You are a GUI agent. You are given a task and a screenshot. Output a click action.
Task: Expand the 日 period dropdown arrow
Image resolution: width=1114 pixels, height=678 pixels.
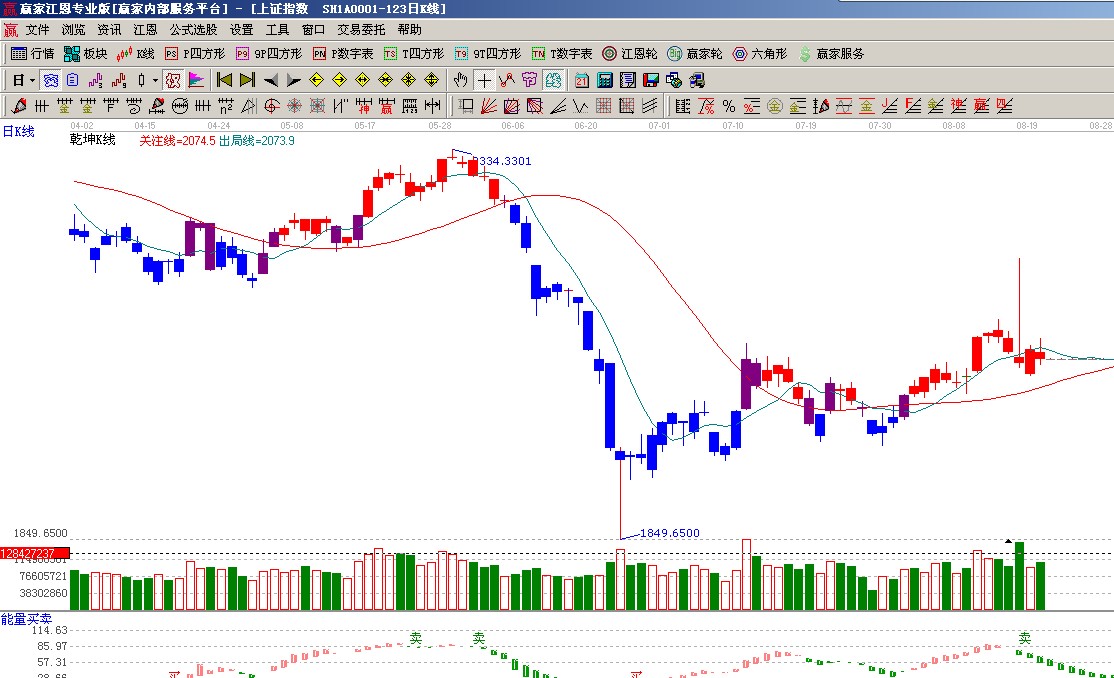click(32, 80)
